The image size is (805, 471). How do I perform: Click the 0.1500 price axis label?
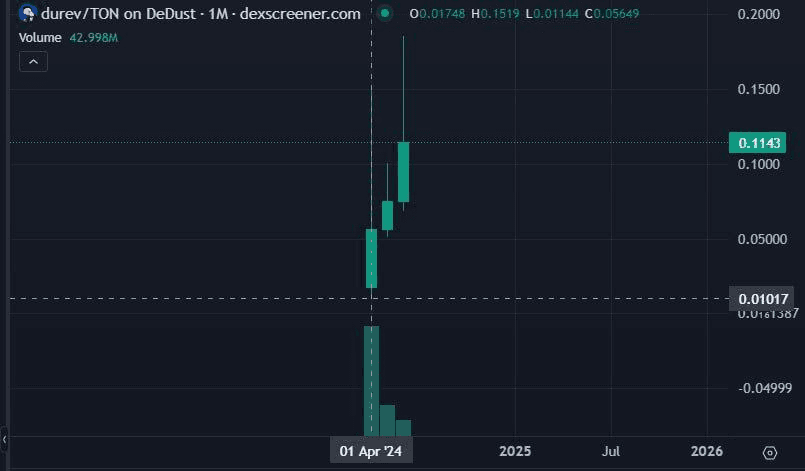[x=759, y=89]
